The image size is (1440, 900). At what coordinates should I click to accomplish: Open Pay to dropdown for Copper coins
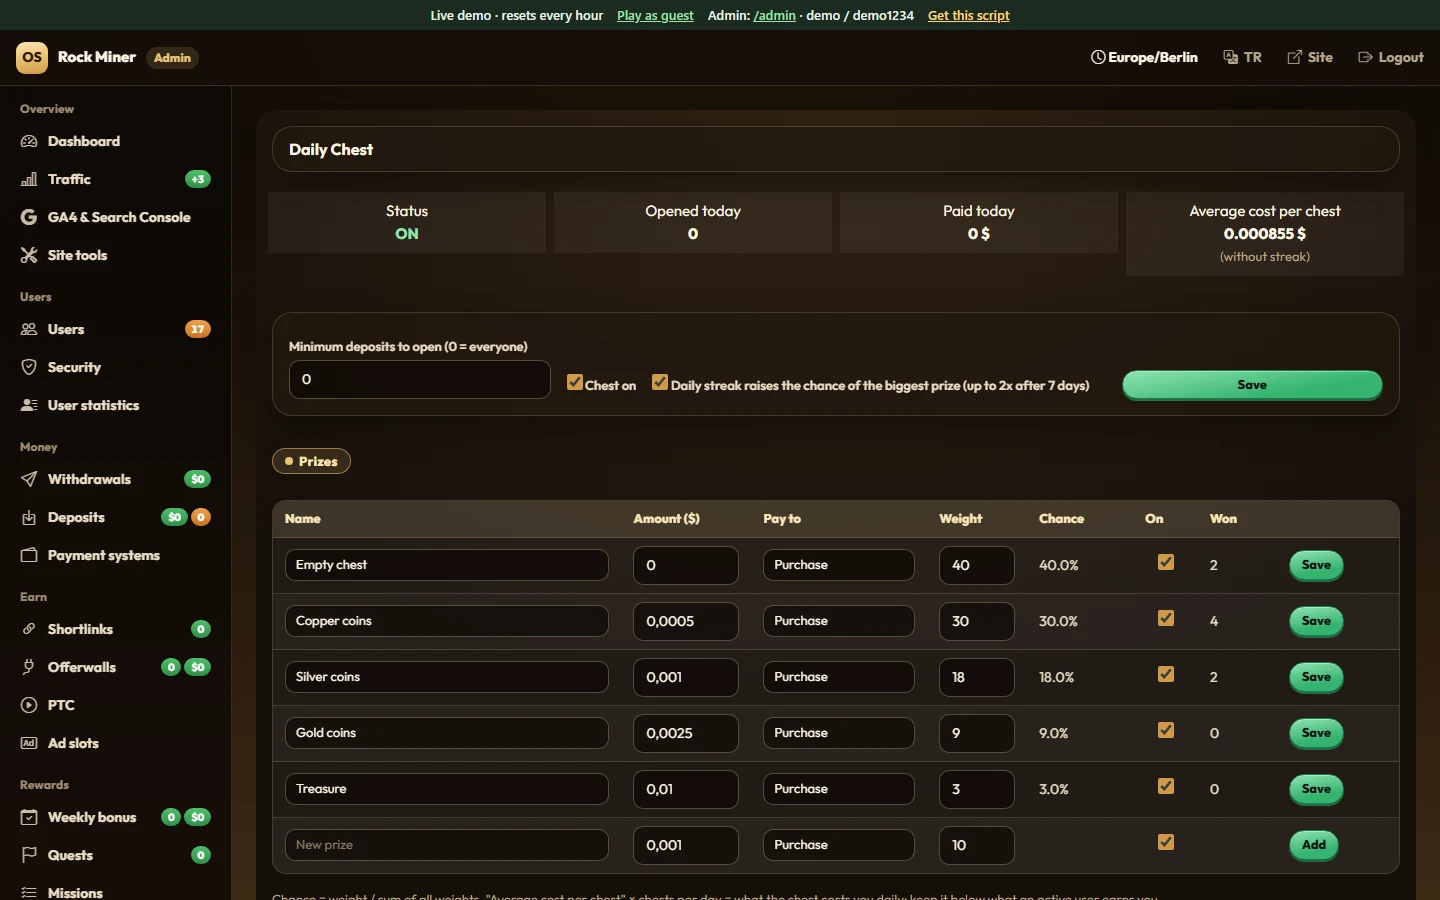838,621
